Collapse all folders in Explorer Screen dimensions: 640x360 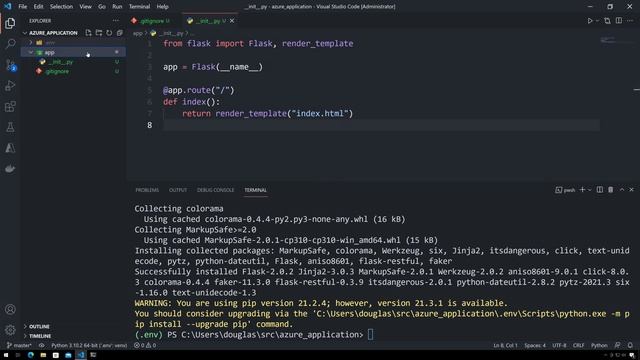[120, 33]
